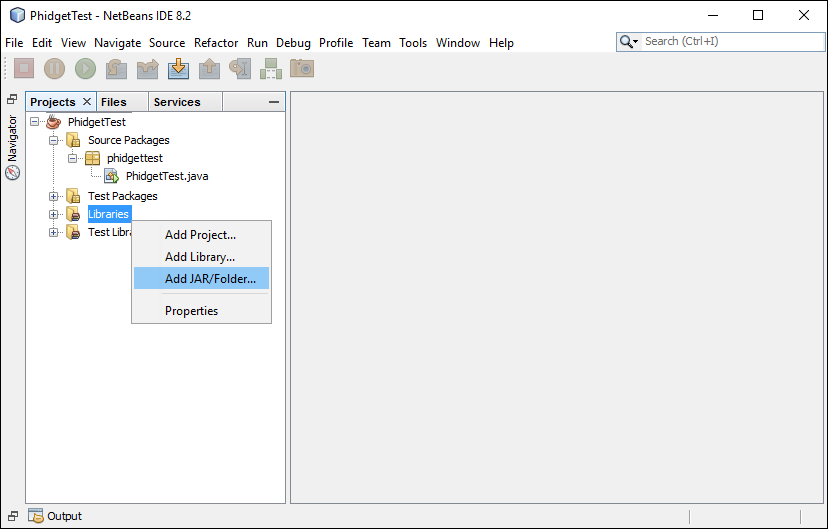828x529 pixels.
Task: Open the Profile menu
Action: (x=336, y=43)
